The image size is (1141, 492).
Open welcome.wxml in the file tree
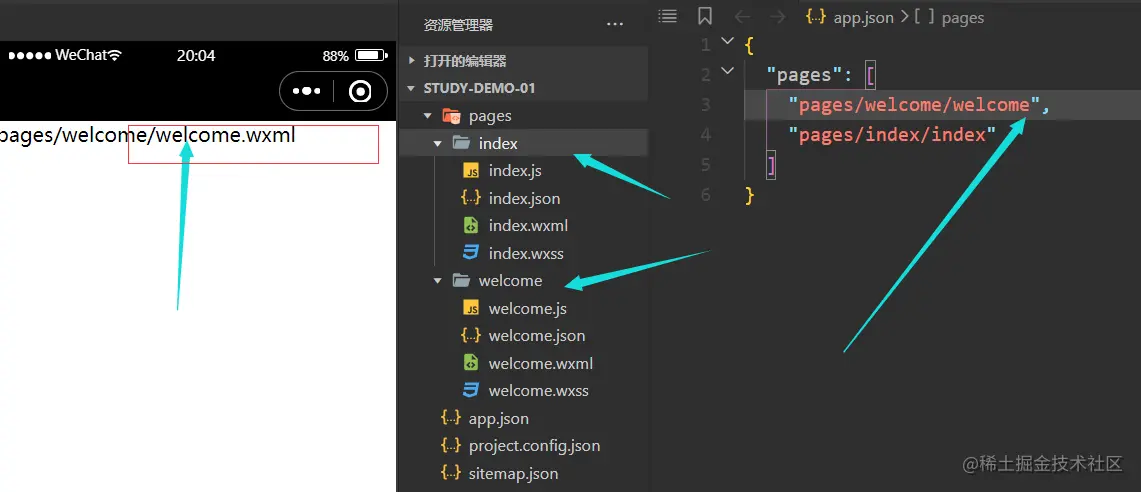[x=541, y=363]
